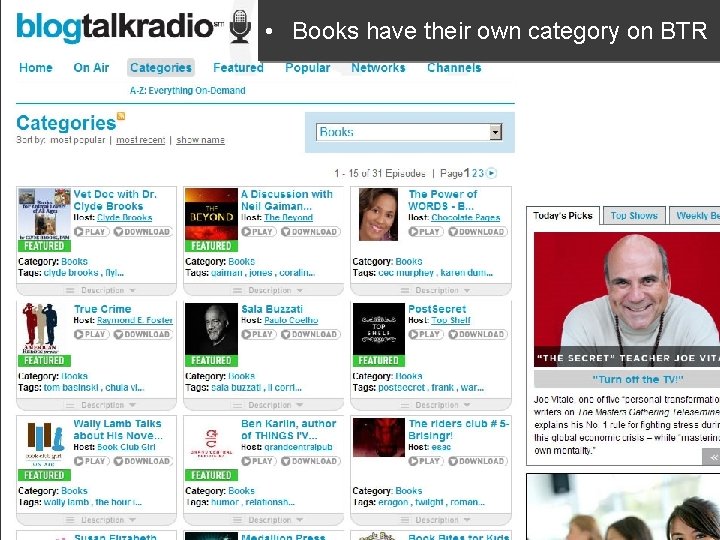Expand Description under Sala Buzzati card
The height and width of the screenshot is (540, 720).
264,405
